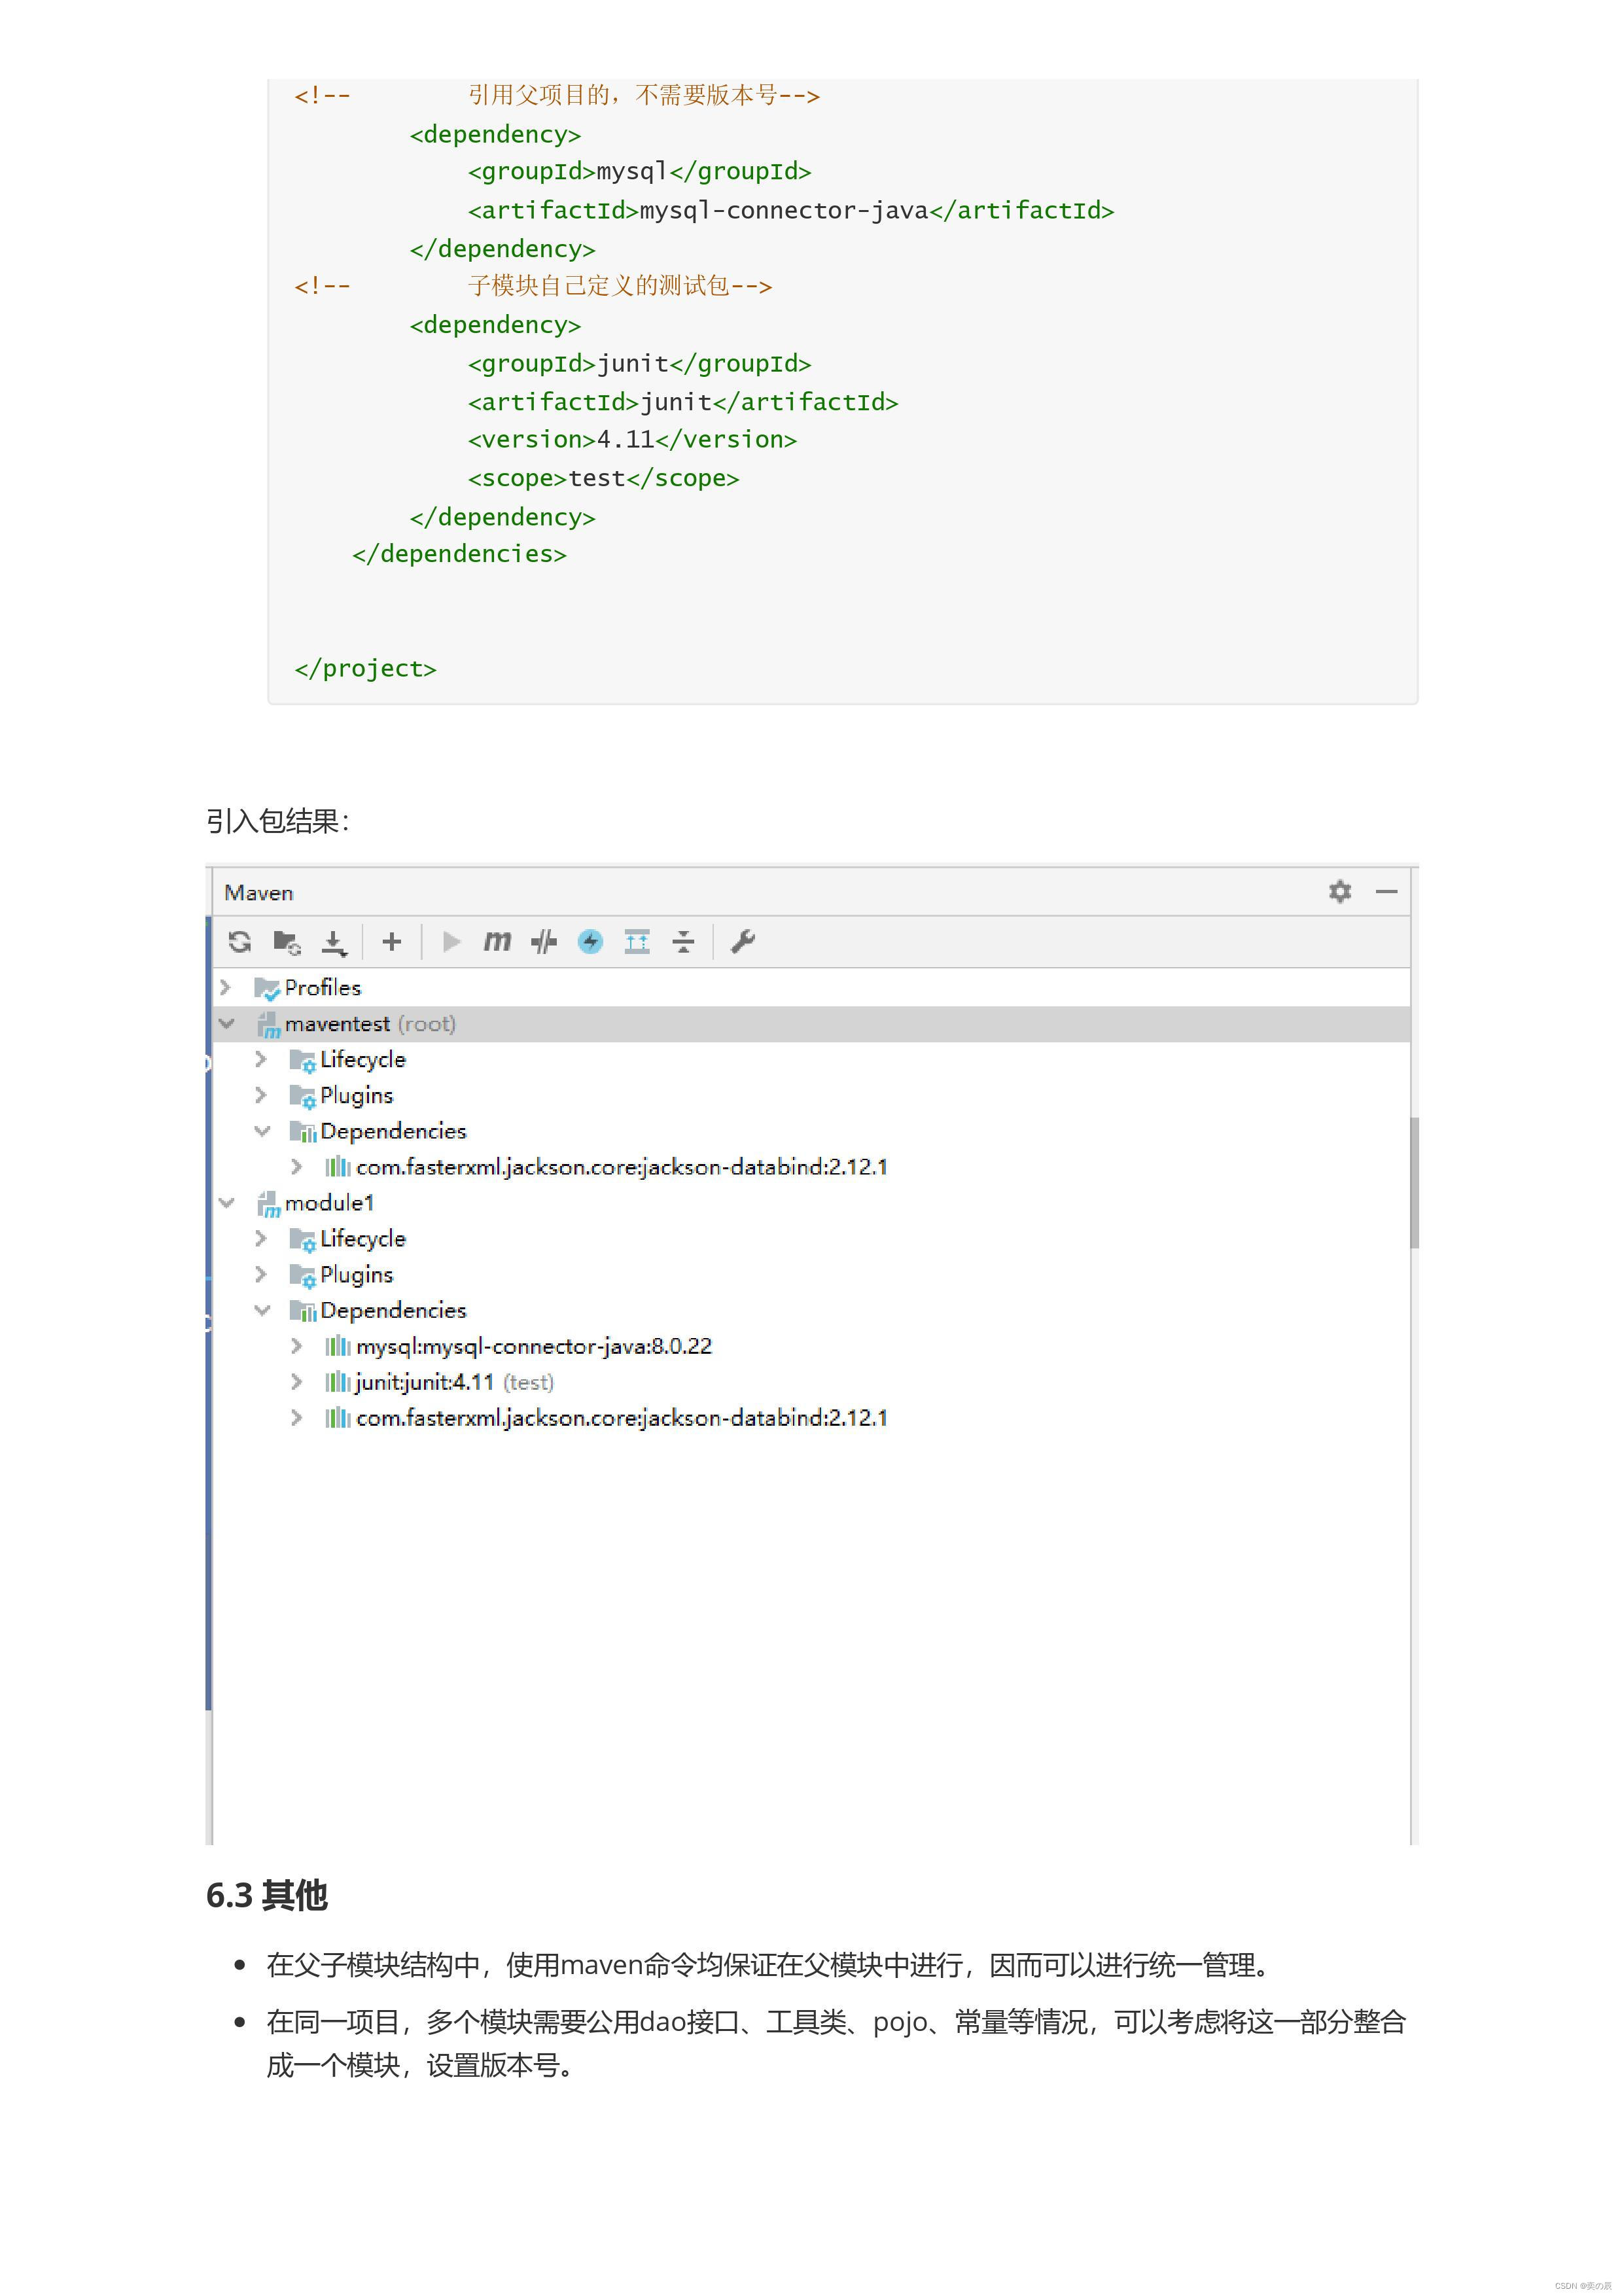Viewport: 1622px width, 2296px height.
Task: Click Collapse All icon in Maven toolbar
Action: (684, 941)
